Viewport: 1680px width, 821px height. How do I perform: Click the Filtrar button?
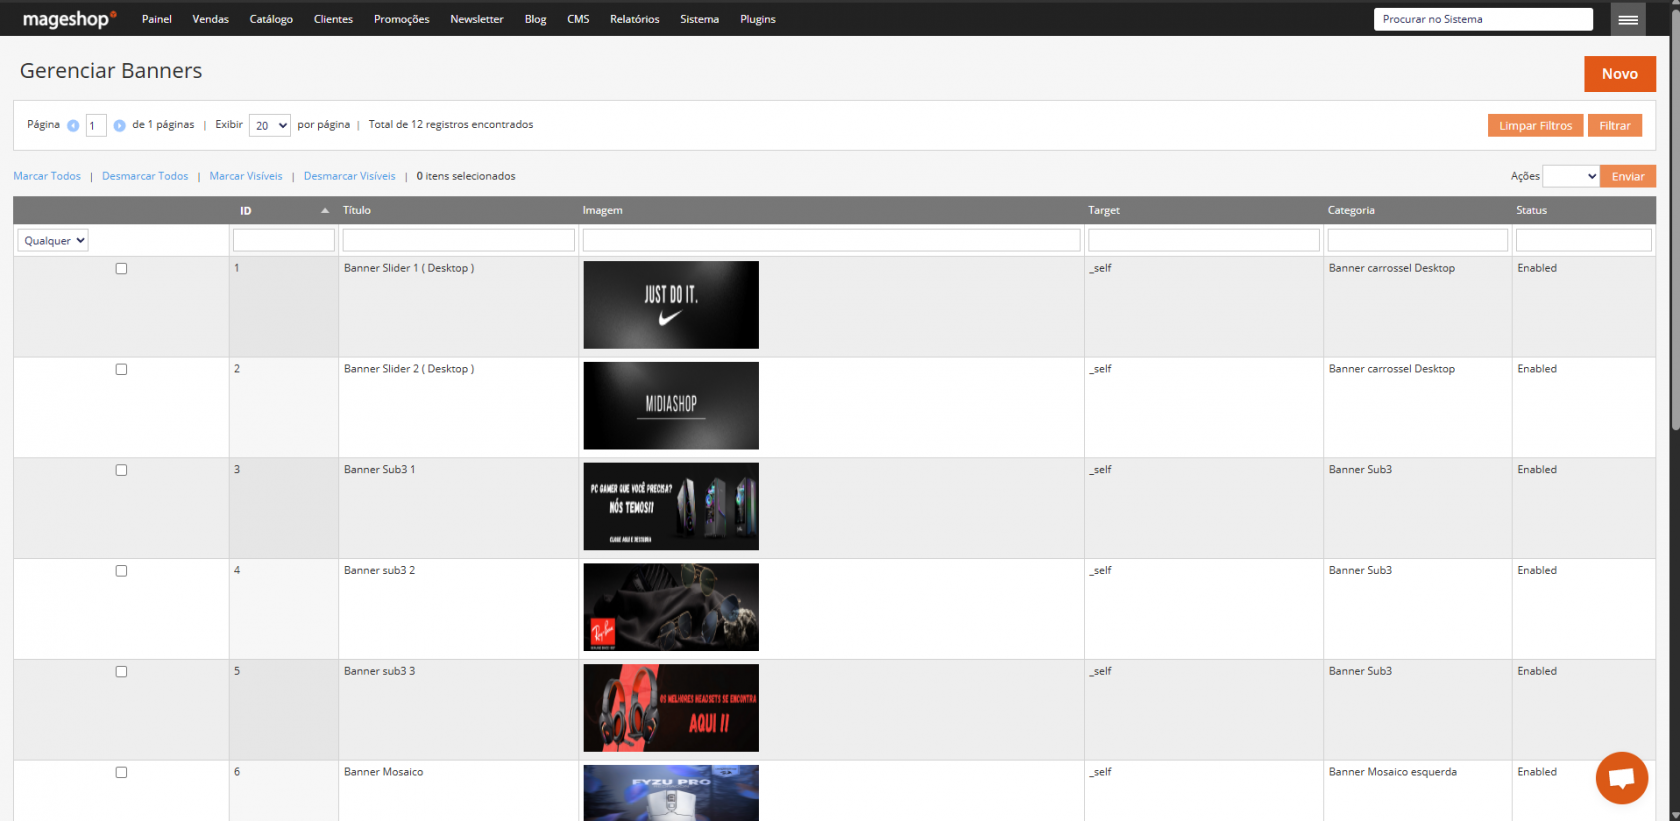tap(1615, 125)
